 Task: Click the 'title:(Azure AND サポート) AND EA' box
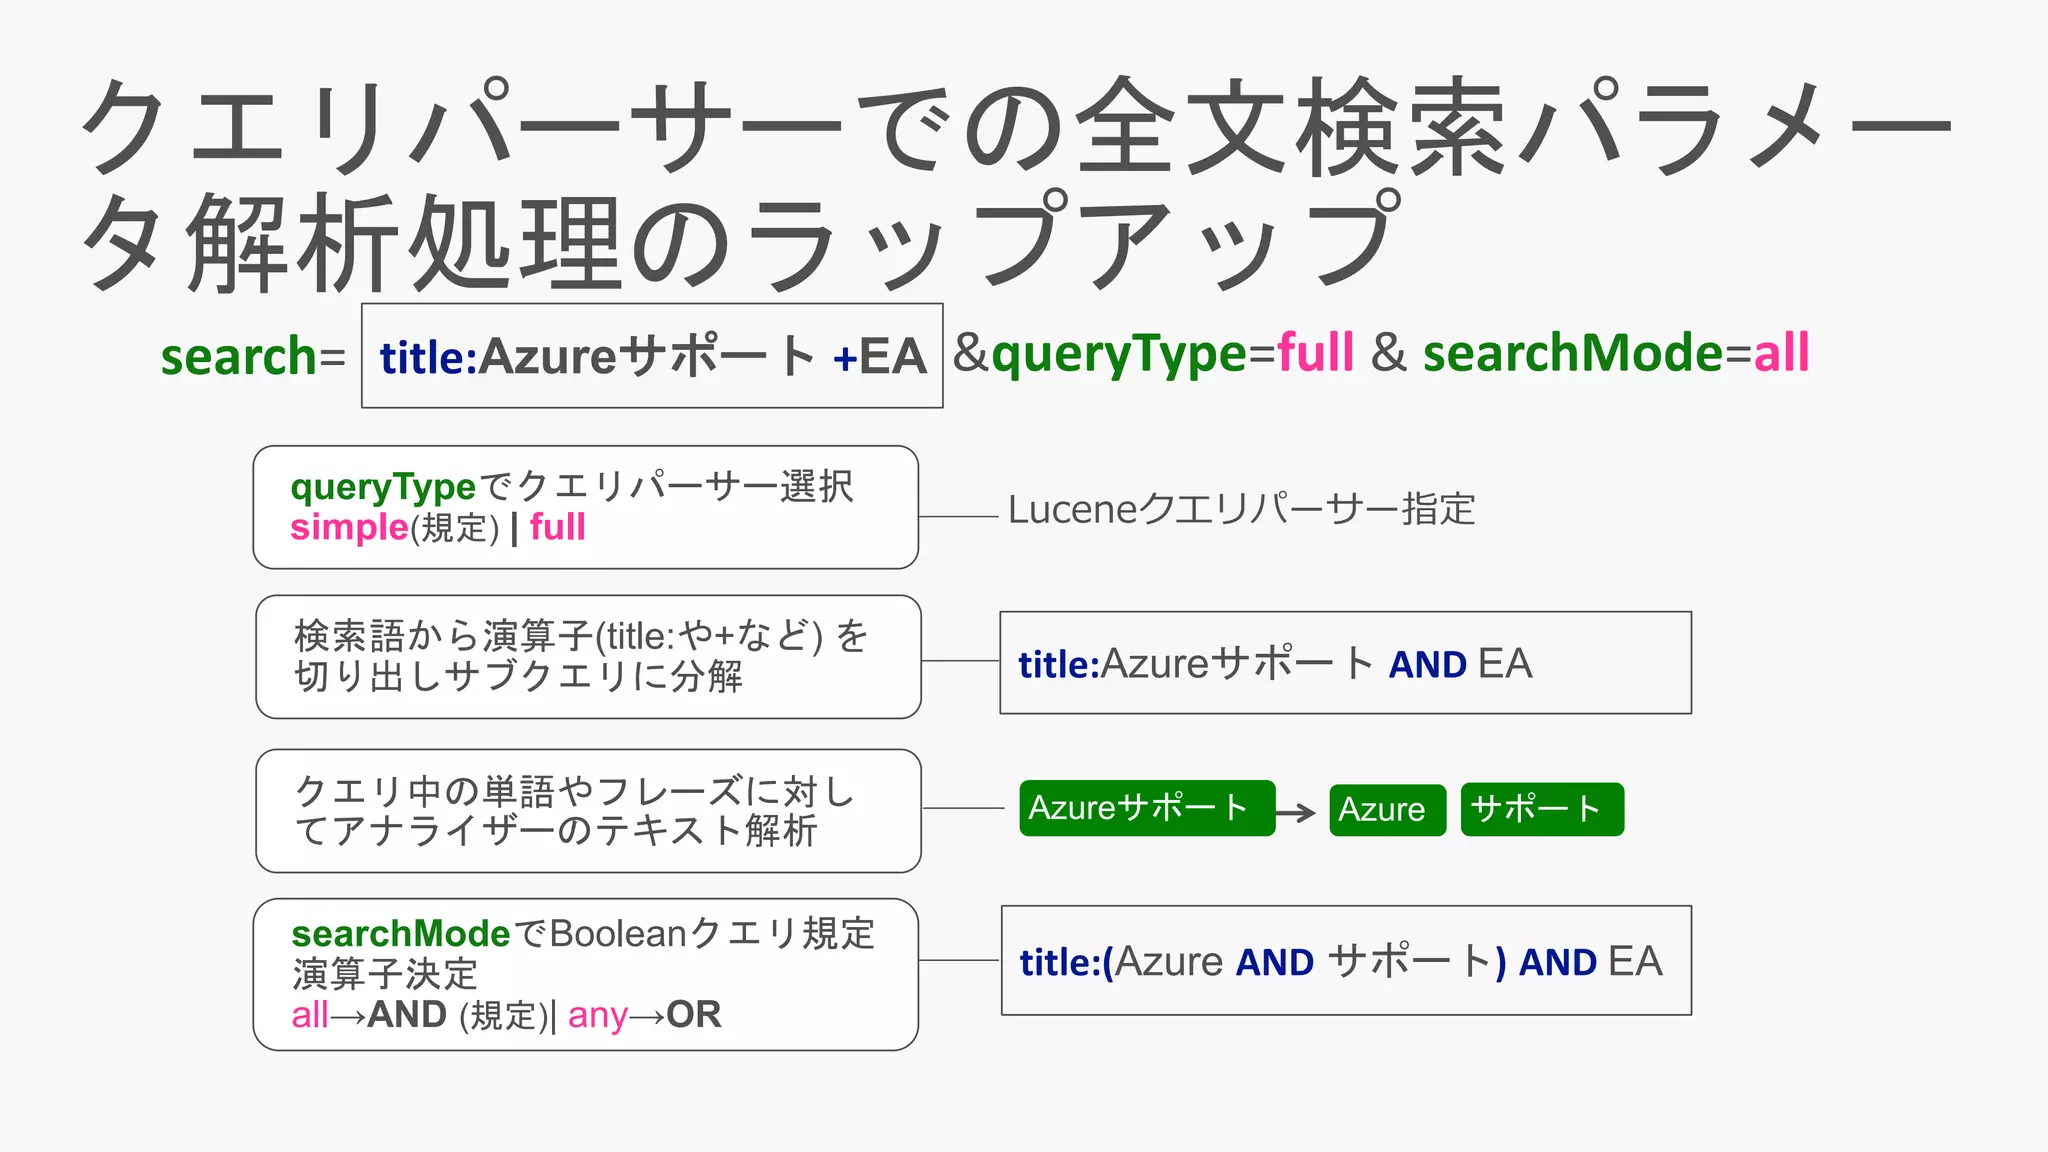(1346, 961)
